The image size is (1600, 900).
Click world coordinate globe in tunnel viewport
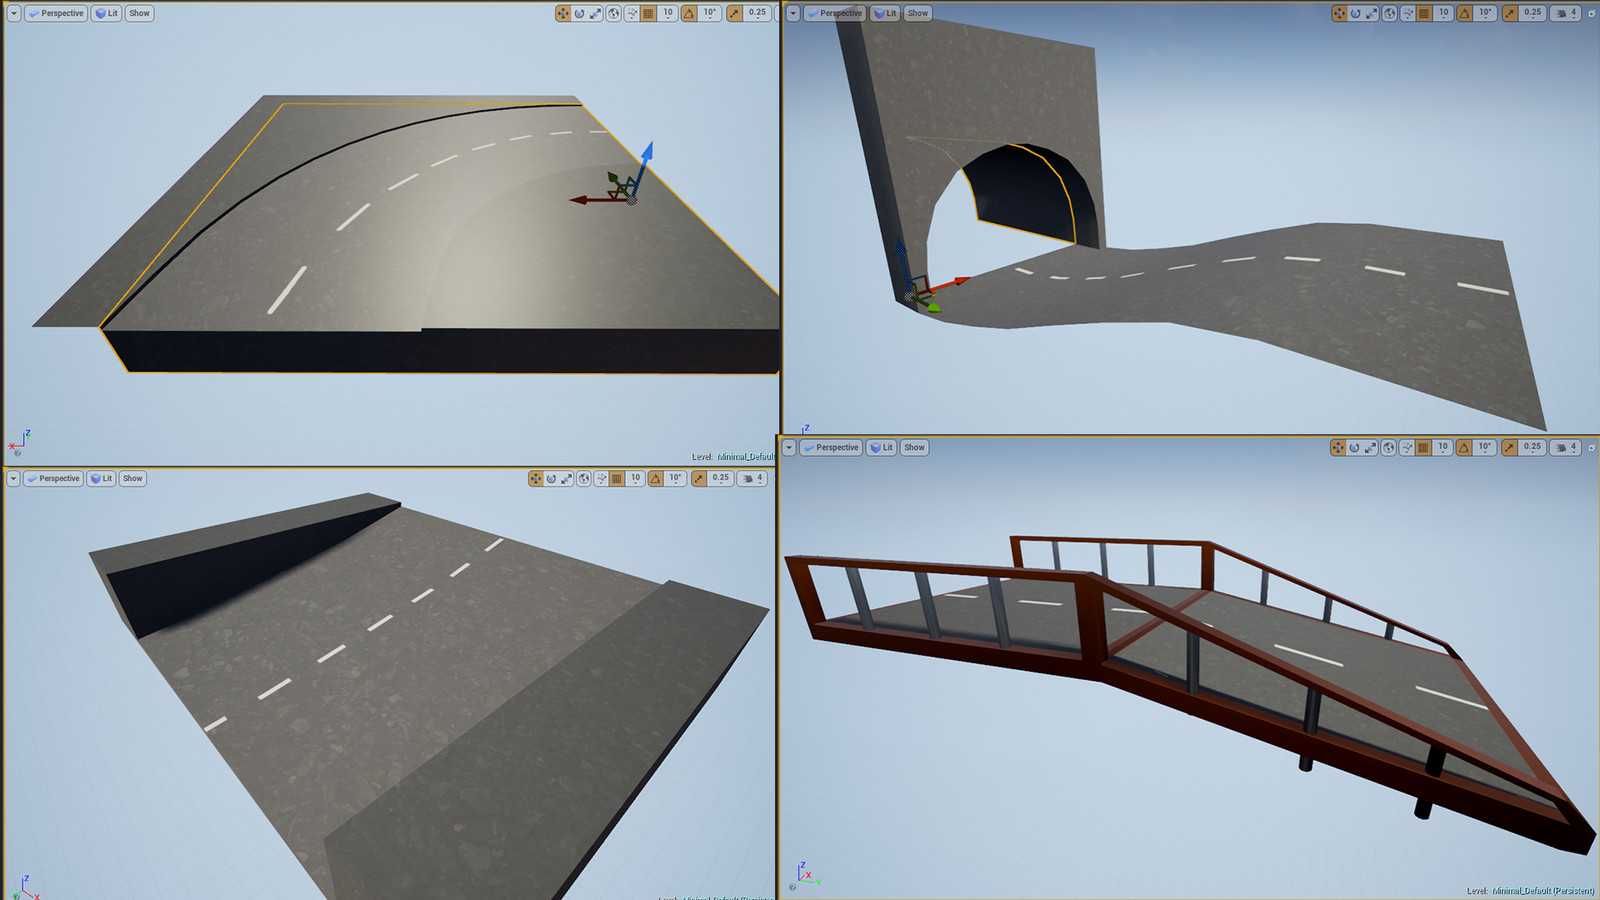(1390, 13)
